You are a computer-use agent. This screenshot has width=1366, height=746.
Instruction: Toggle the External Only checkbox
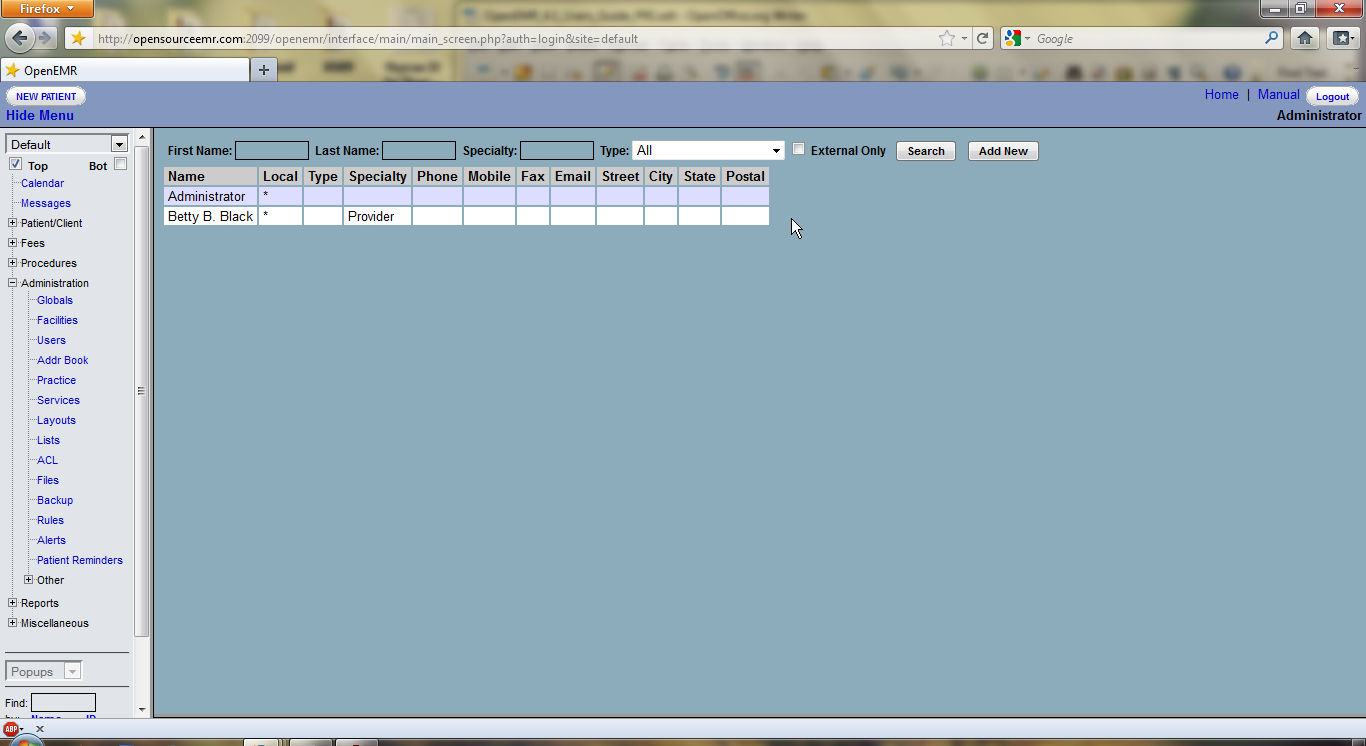(x=798, y=149)
